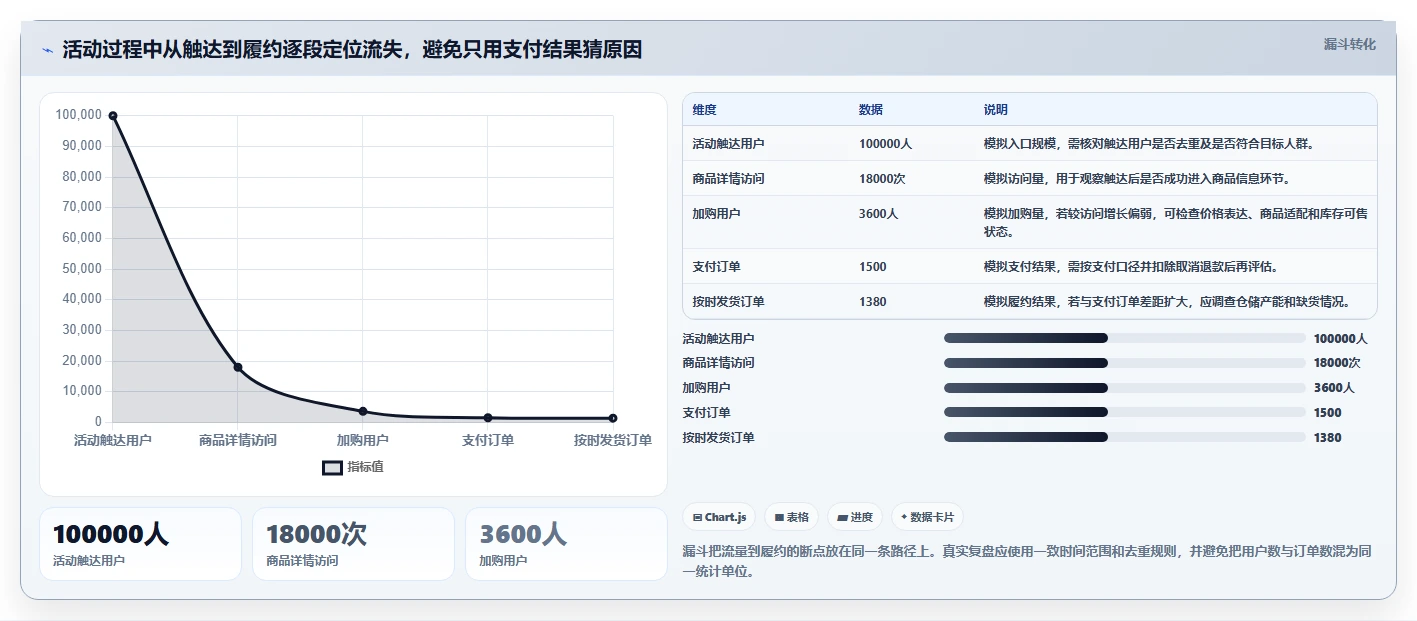The image size is (1417, 621).
Task: Click the 1500 cell in the table
Action: [872, 267]
